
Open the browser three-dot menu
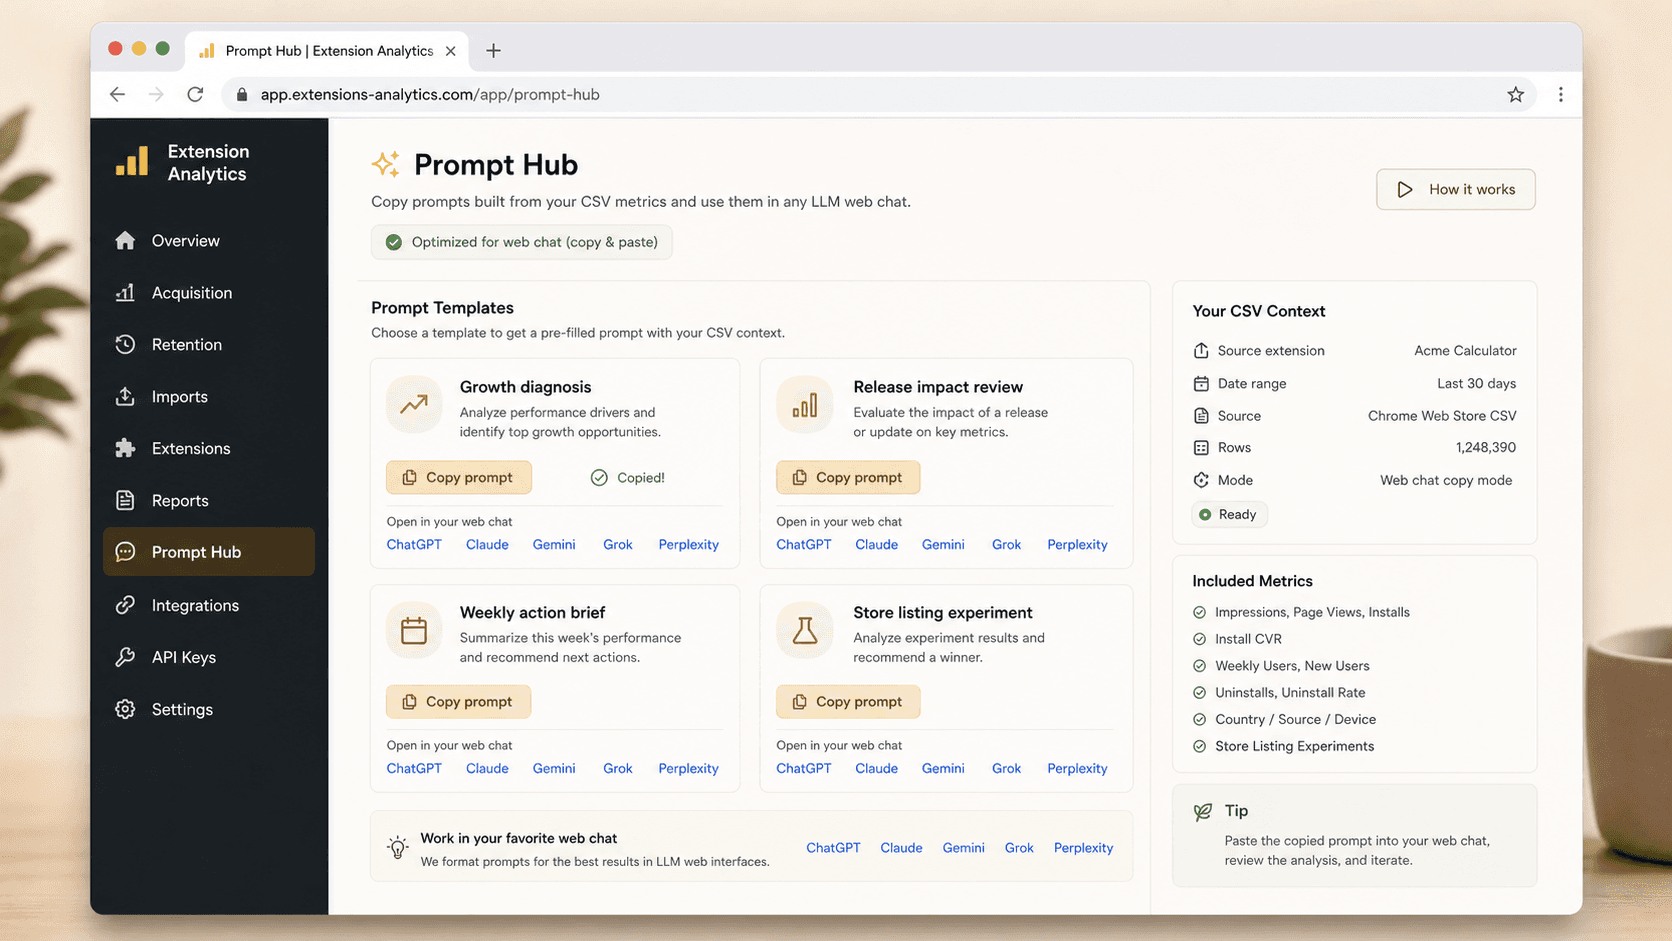pyautogui.click(x=1561, y=94)
